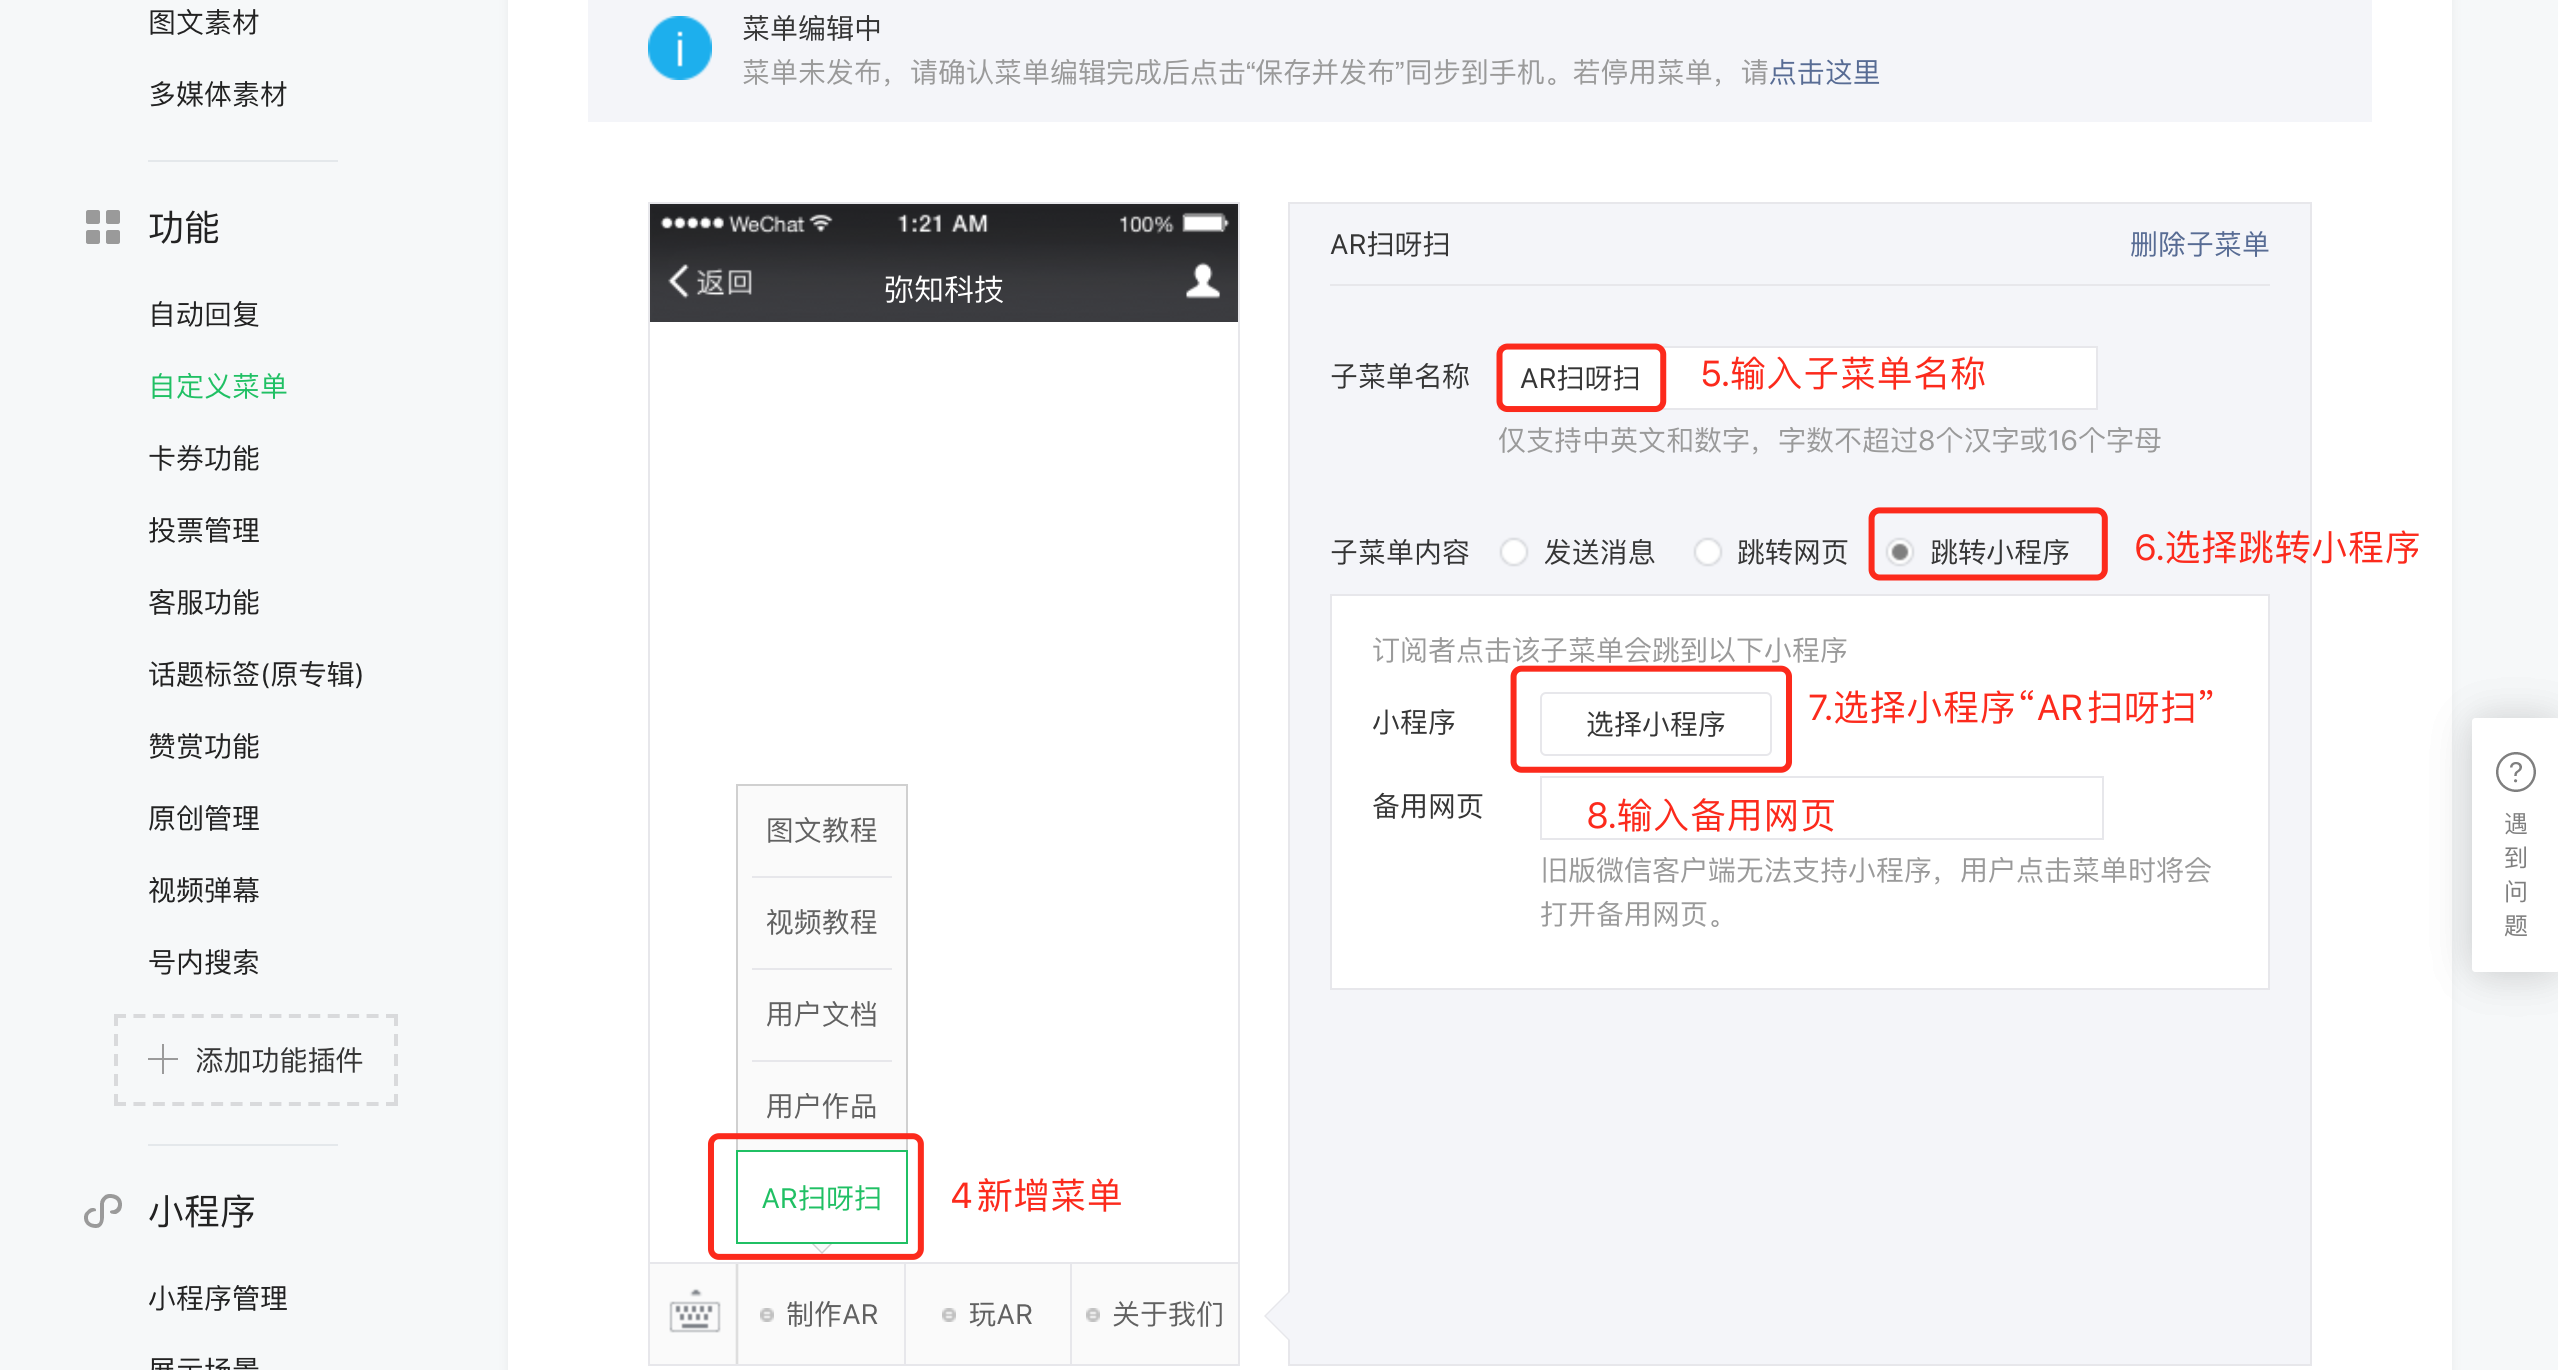The image size is (2558, 1370).
Task: Click the plus icon for 添加功能插件
Action: coord(163,1059)
